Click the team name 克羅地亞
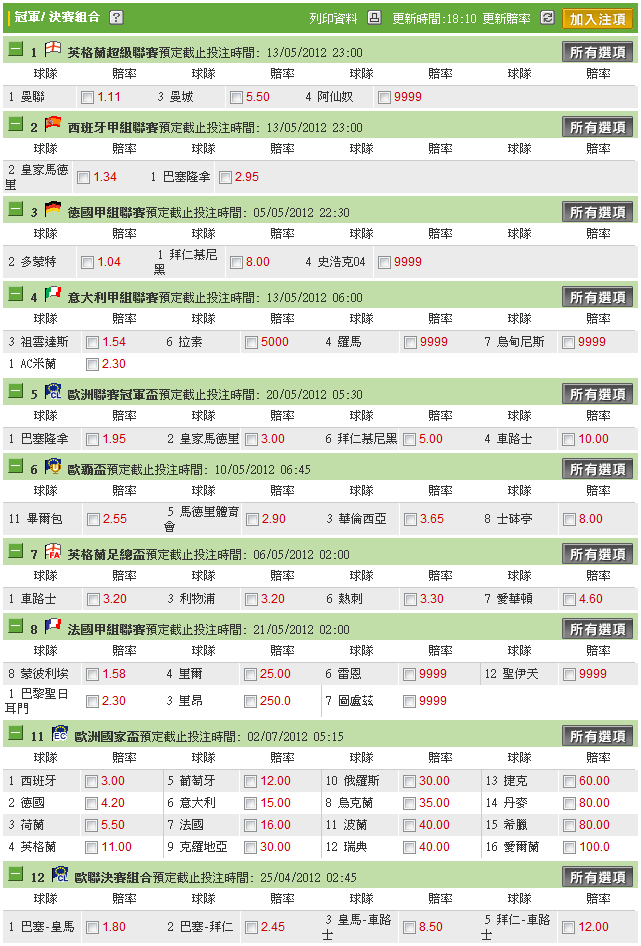Viewport: 641px width, 946px height. point(203,847)
